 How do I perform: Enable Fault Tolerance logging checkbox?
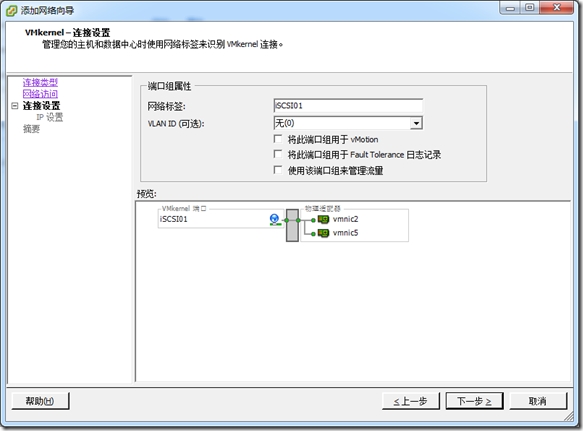click(x=278, y=154)
